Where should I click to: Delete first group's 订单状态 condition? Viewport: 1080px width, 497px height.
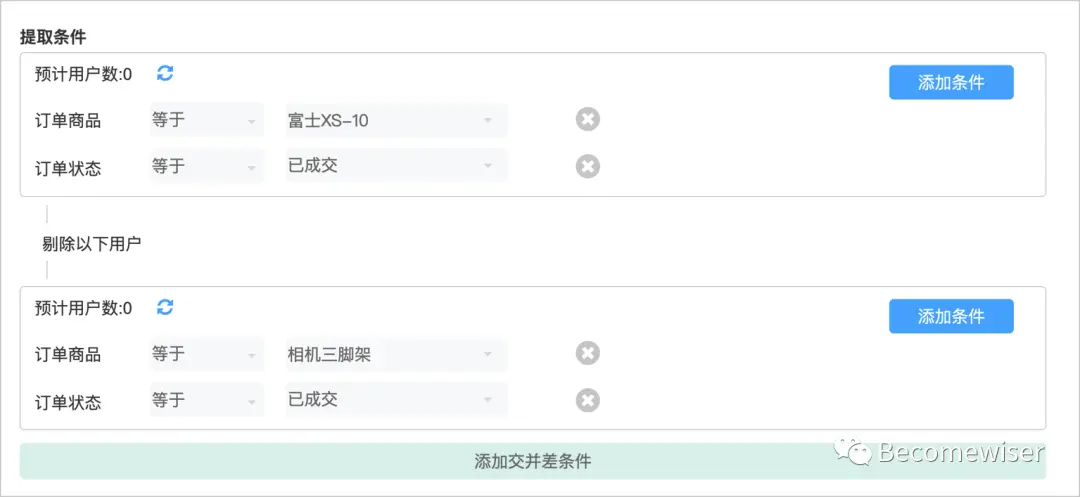click(588, 166)
